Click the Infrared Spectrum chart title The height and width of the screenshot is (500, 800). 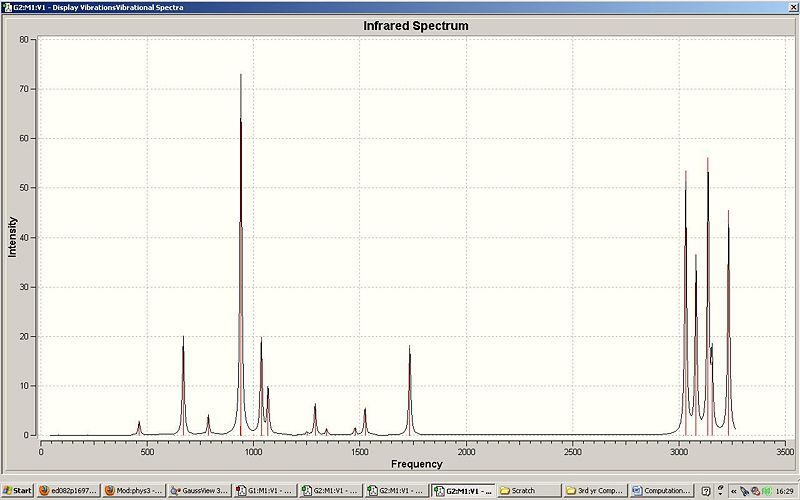[416, 26]
